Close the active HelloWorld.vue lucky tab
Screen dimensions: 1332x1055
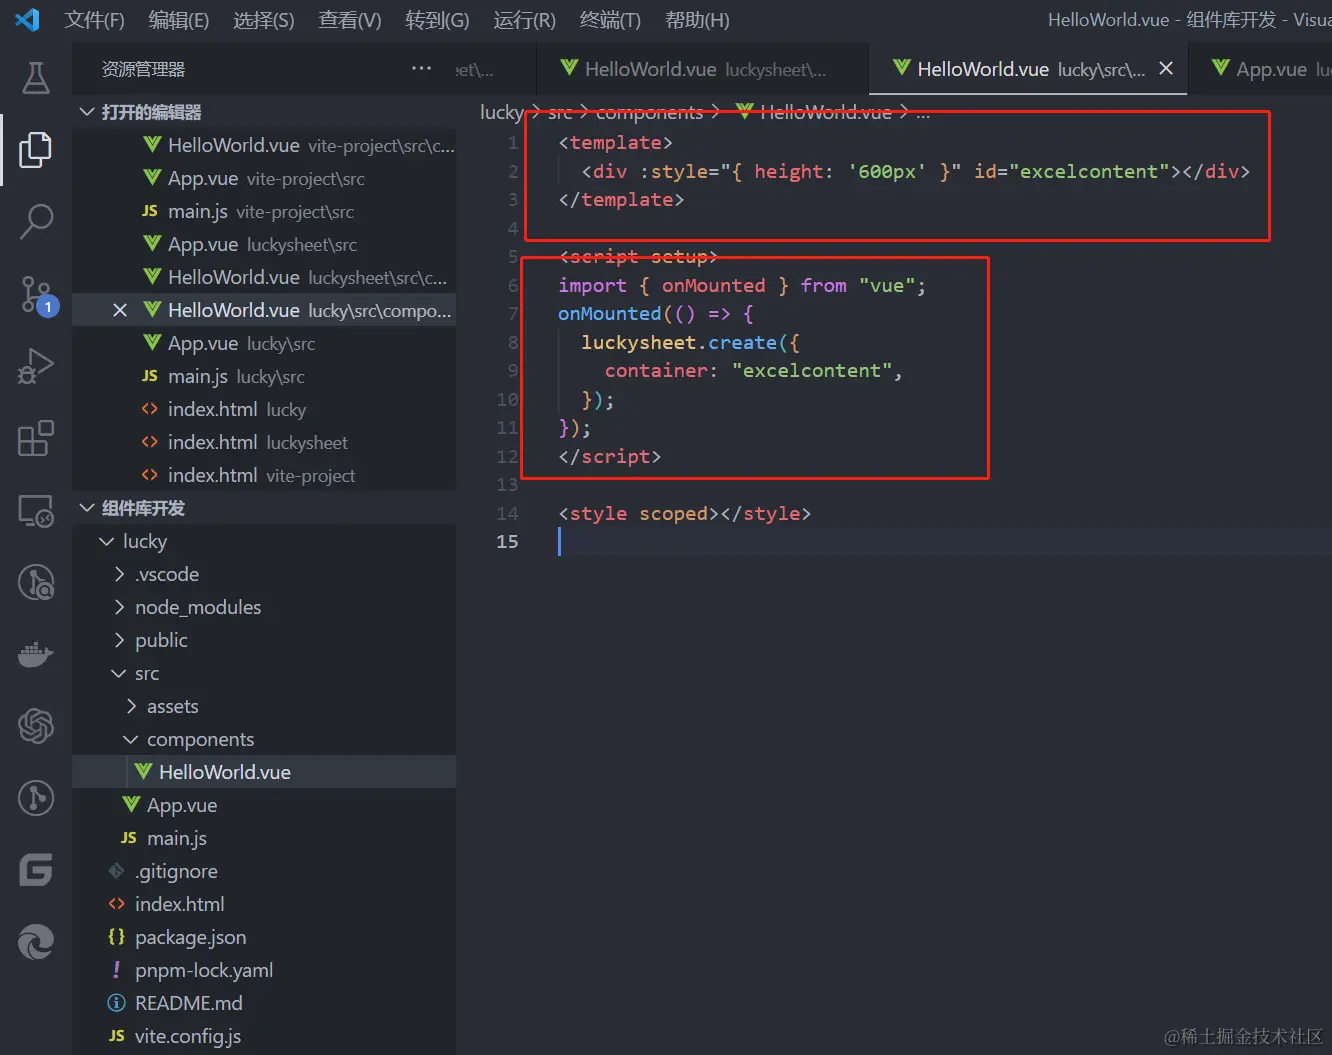[1166, 68]
